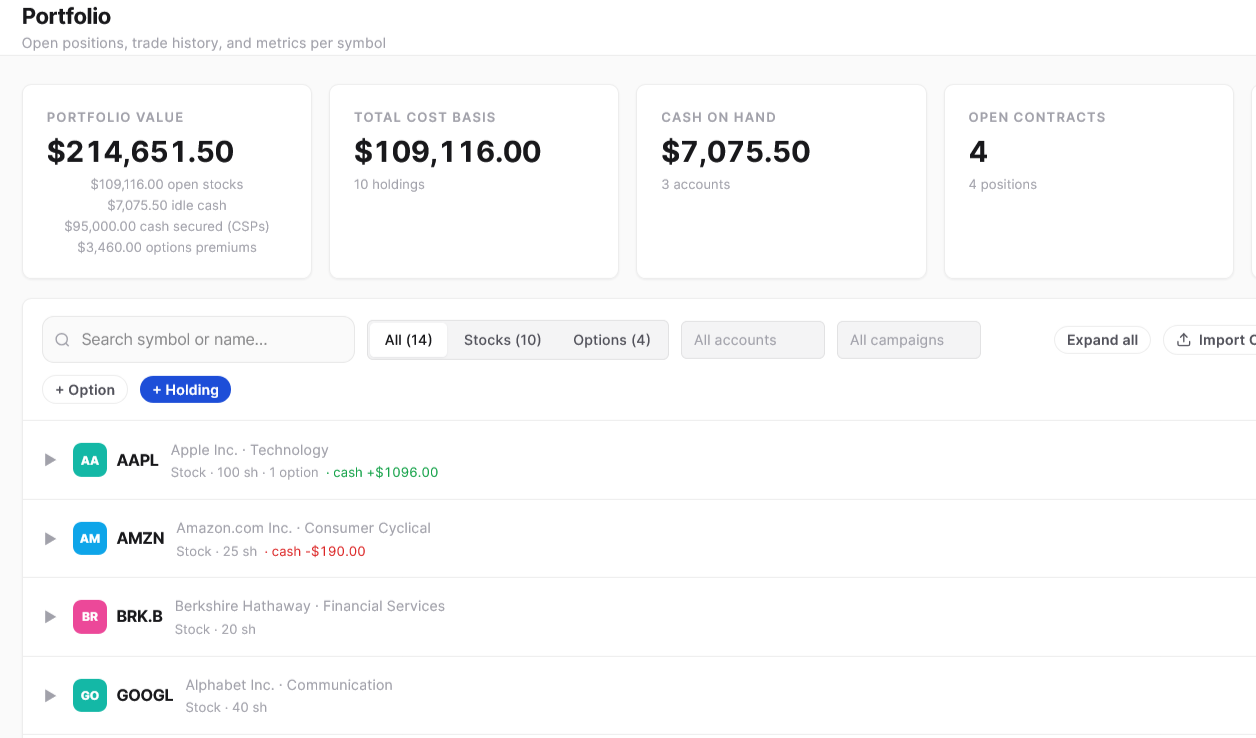The height and width of the screenshot is (738, 1256).
Task: Open the All accounts dropdown
Action: [753, 340]
